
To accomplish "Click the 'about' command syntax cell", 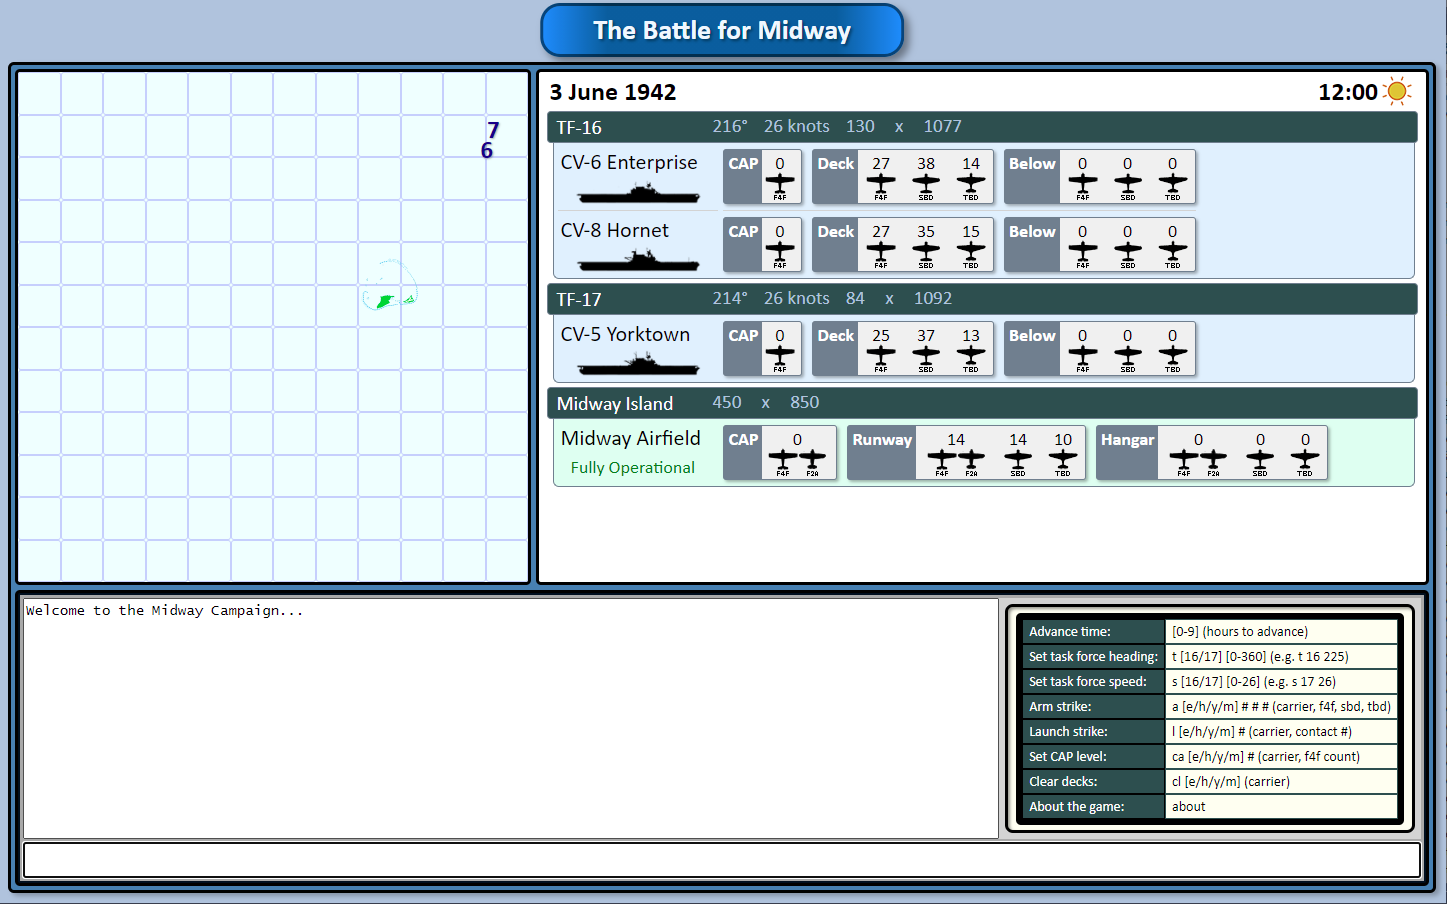I will 1281,806.
